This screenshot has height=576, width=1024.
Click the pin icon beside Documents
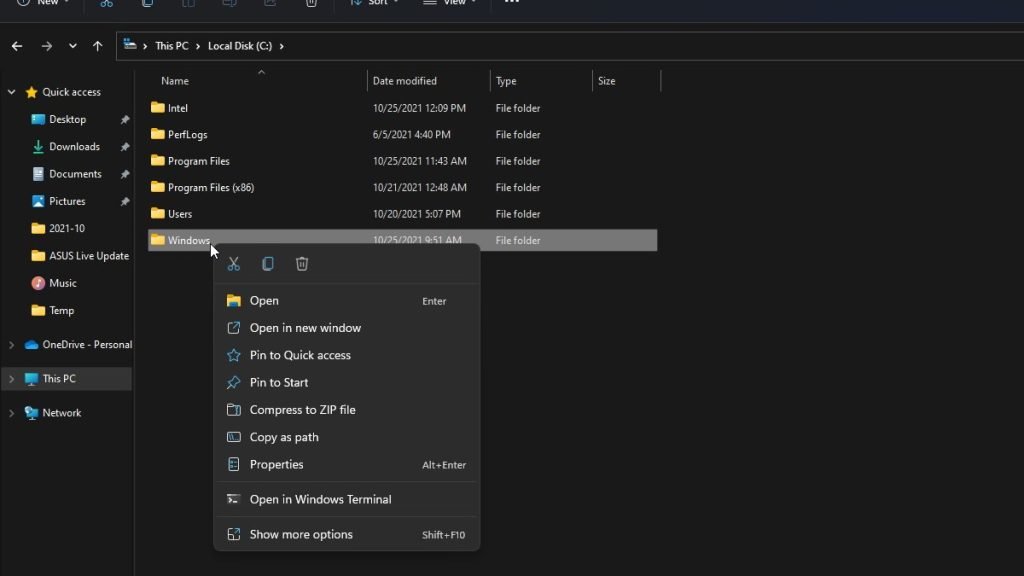point(125,174)
